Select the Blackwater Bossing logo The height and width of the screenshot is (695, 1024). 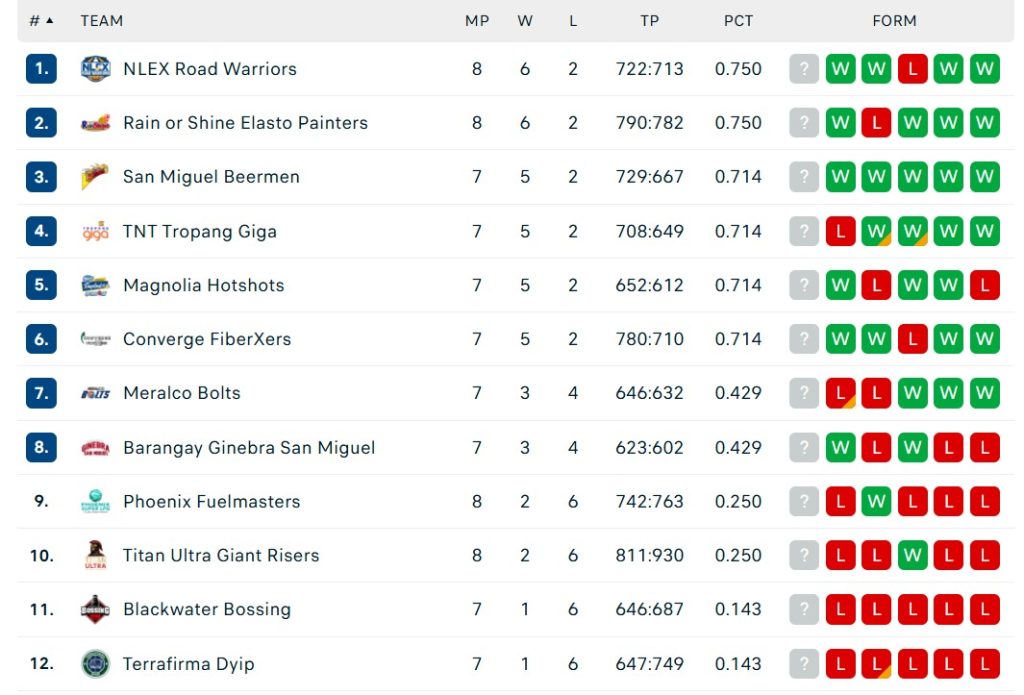(x=95, y=609)
